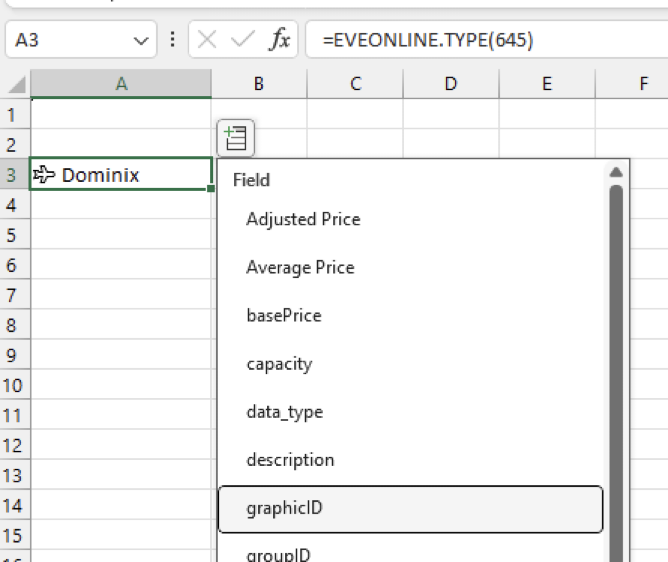Open the Insert Function fx button
This screenshot has width=668, height=562.
point(280,40)
